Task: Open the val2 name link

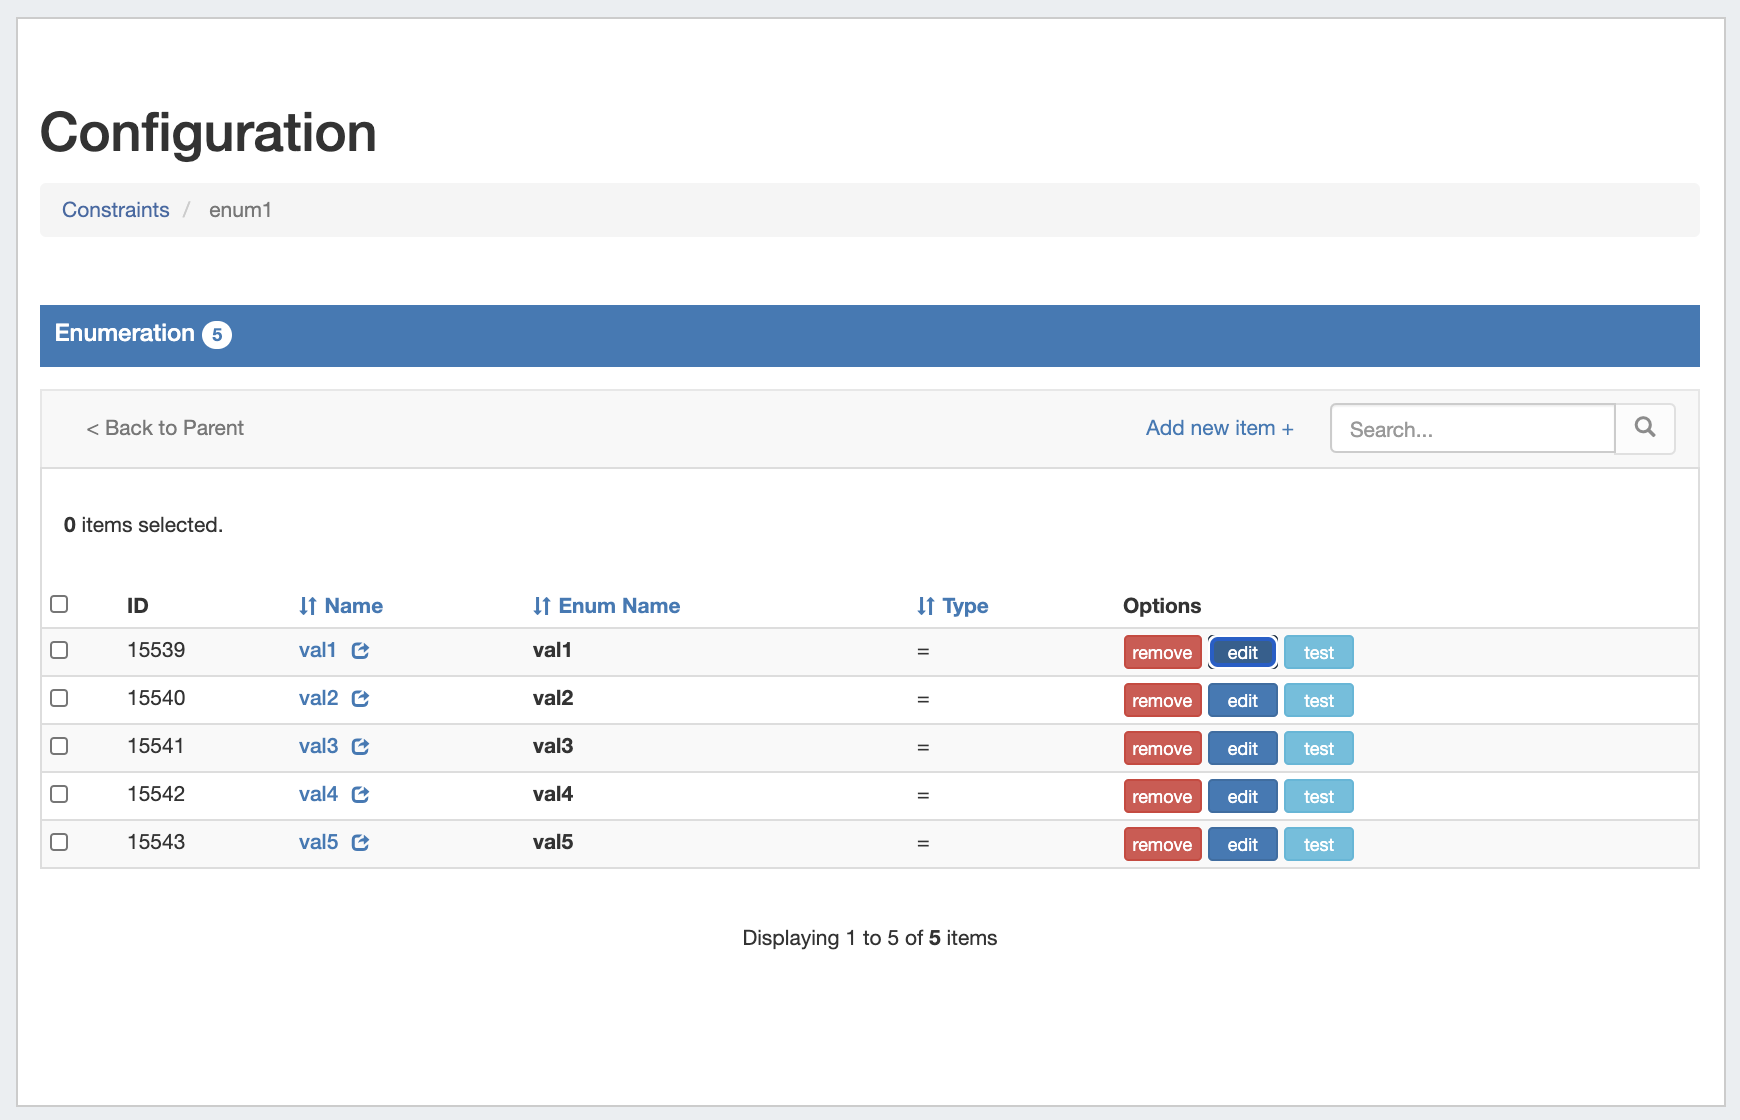Action: click(318, 698)
